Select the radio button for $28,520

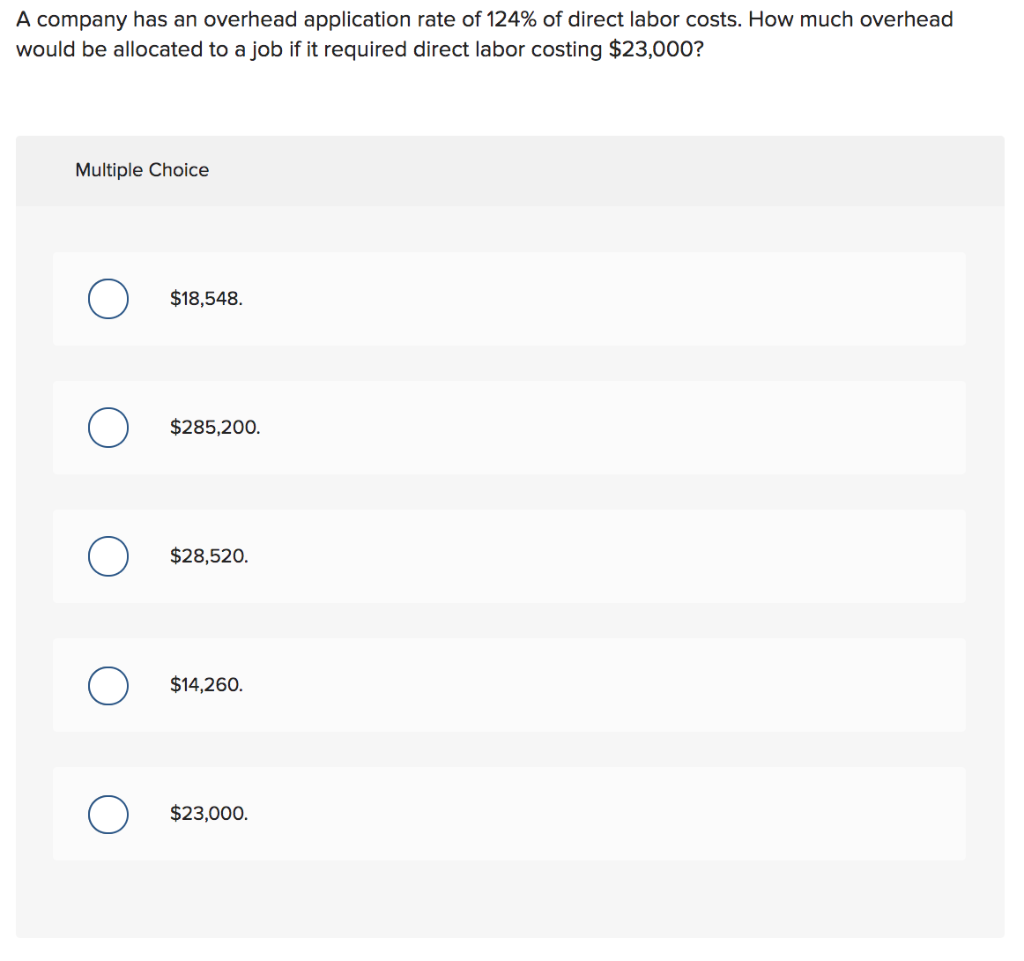click(108, 556)
